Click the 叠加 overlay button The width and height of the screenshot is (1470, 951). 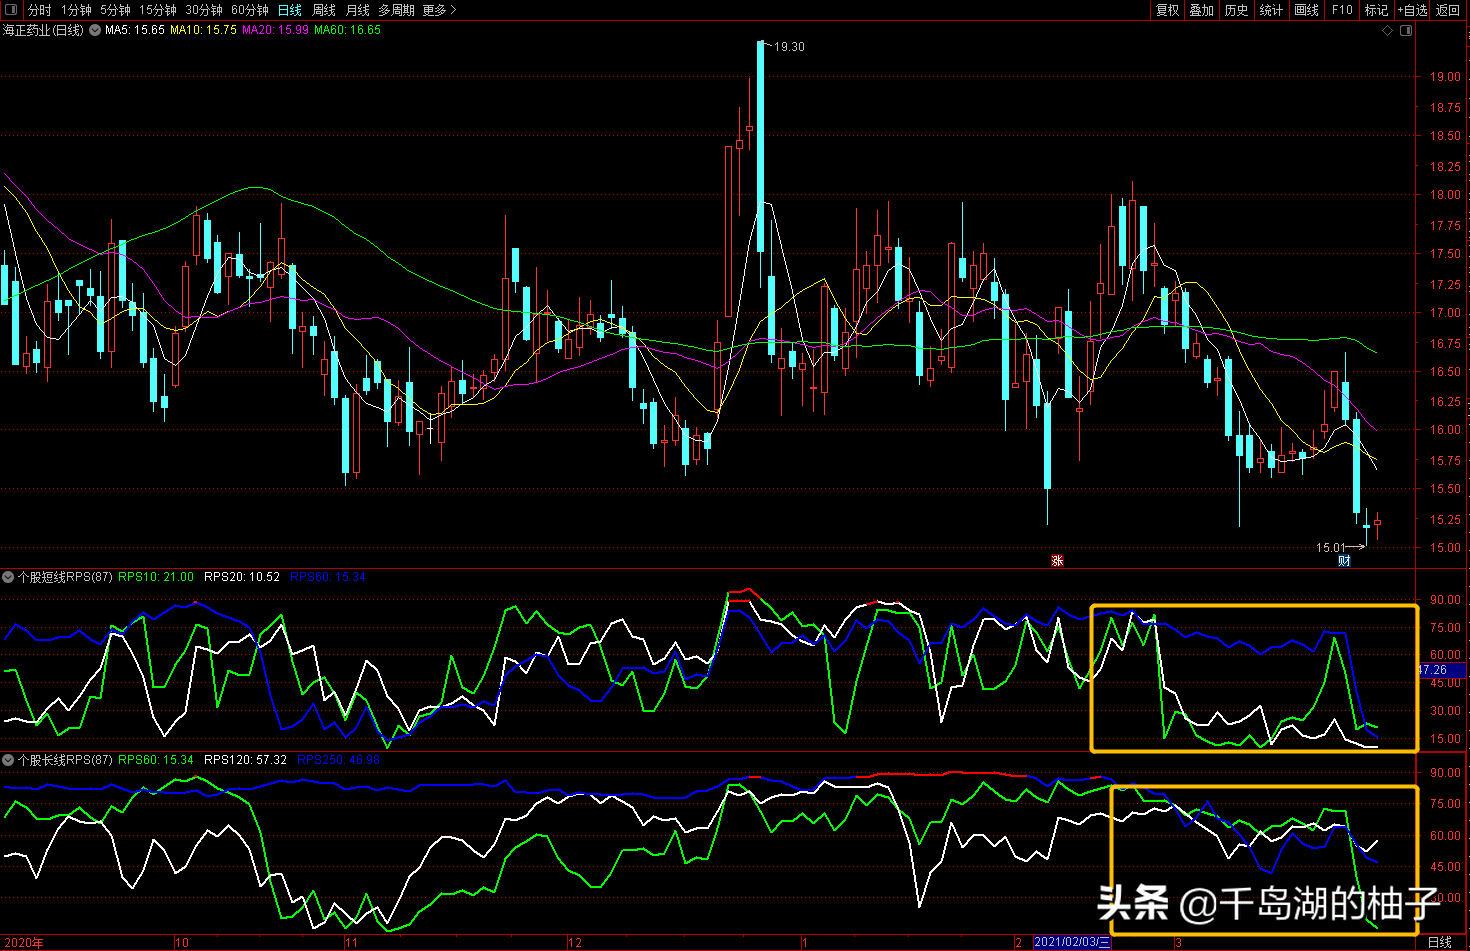1202,10
